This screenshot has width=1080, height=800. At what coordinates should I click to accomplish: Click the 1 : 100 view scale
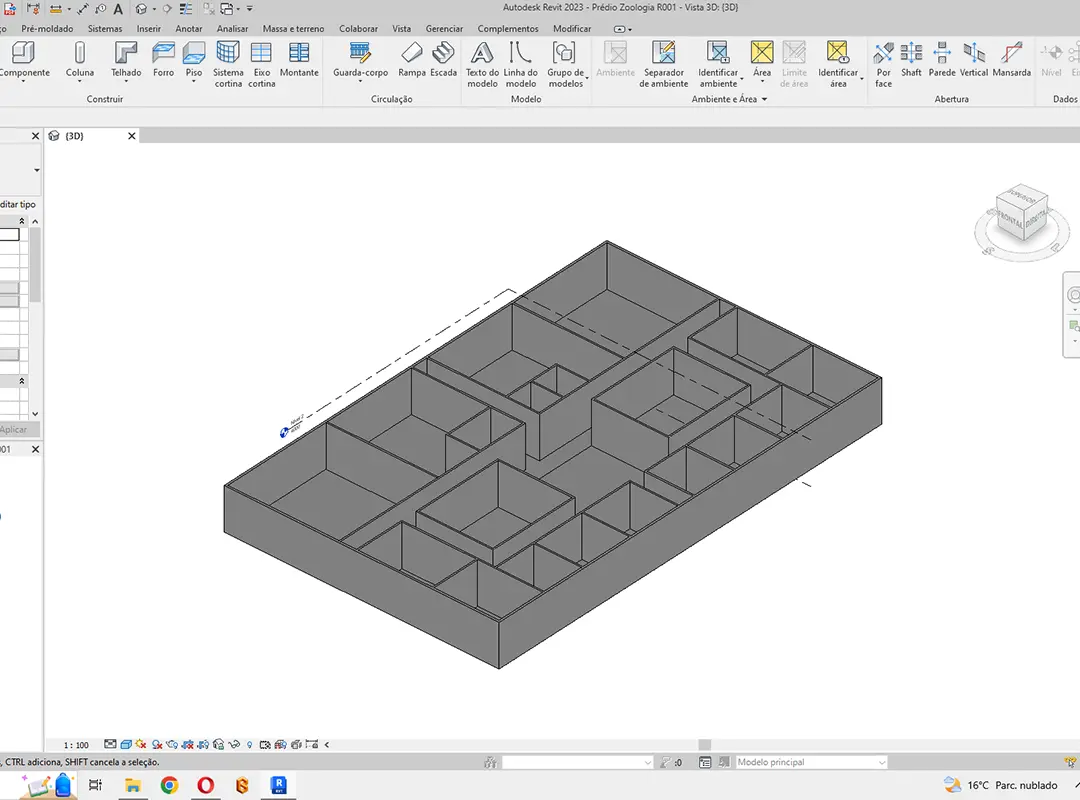pyautogui.click(x=76, y=745)
